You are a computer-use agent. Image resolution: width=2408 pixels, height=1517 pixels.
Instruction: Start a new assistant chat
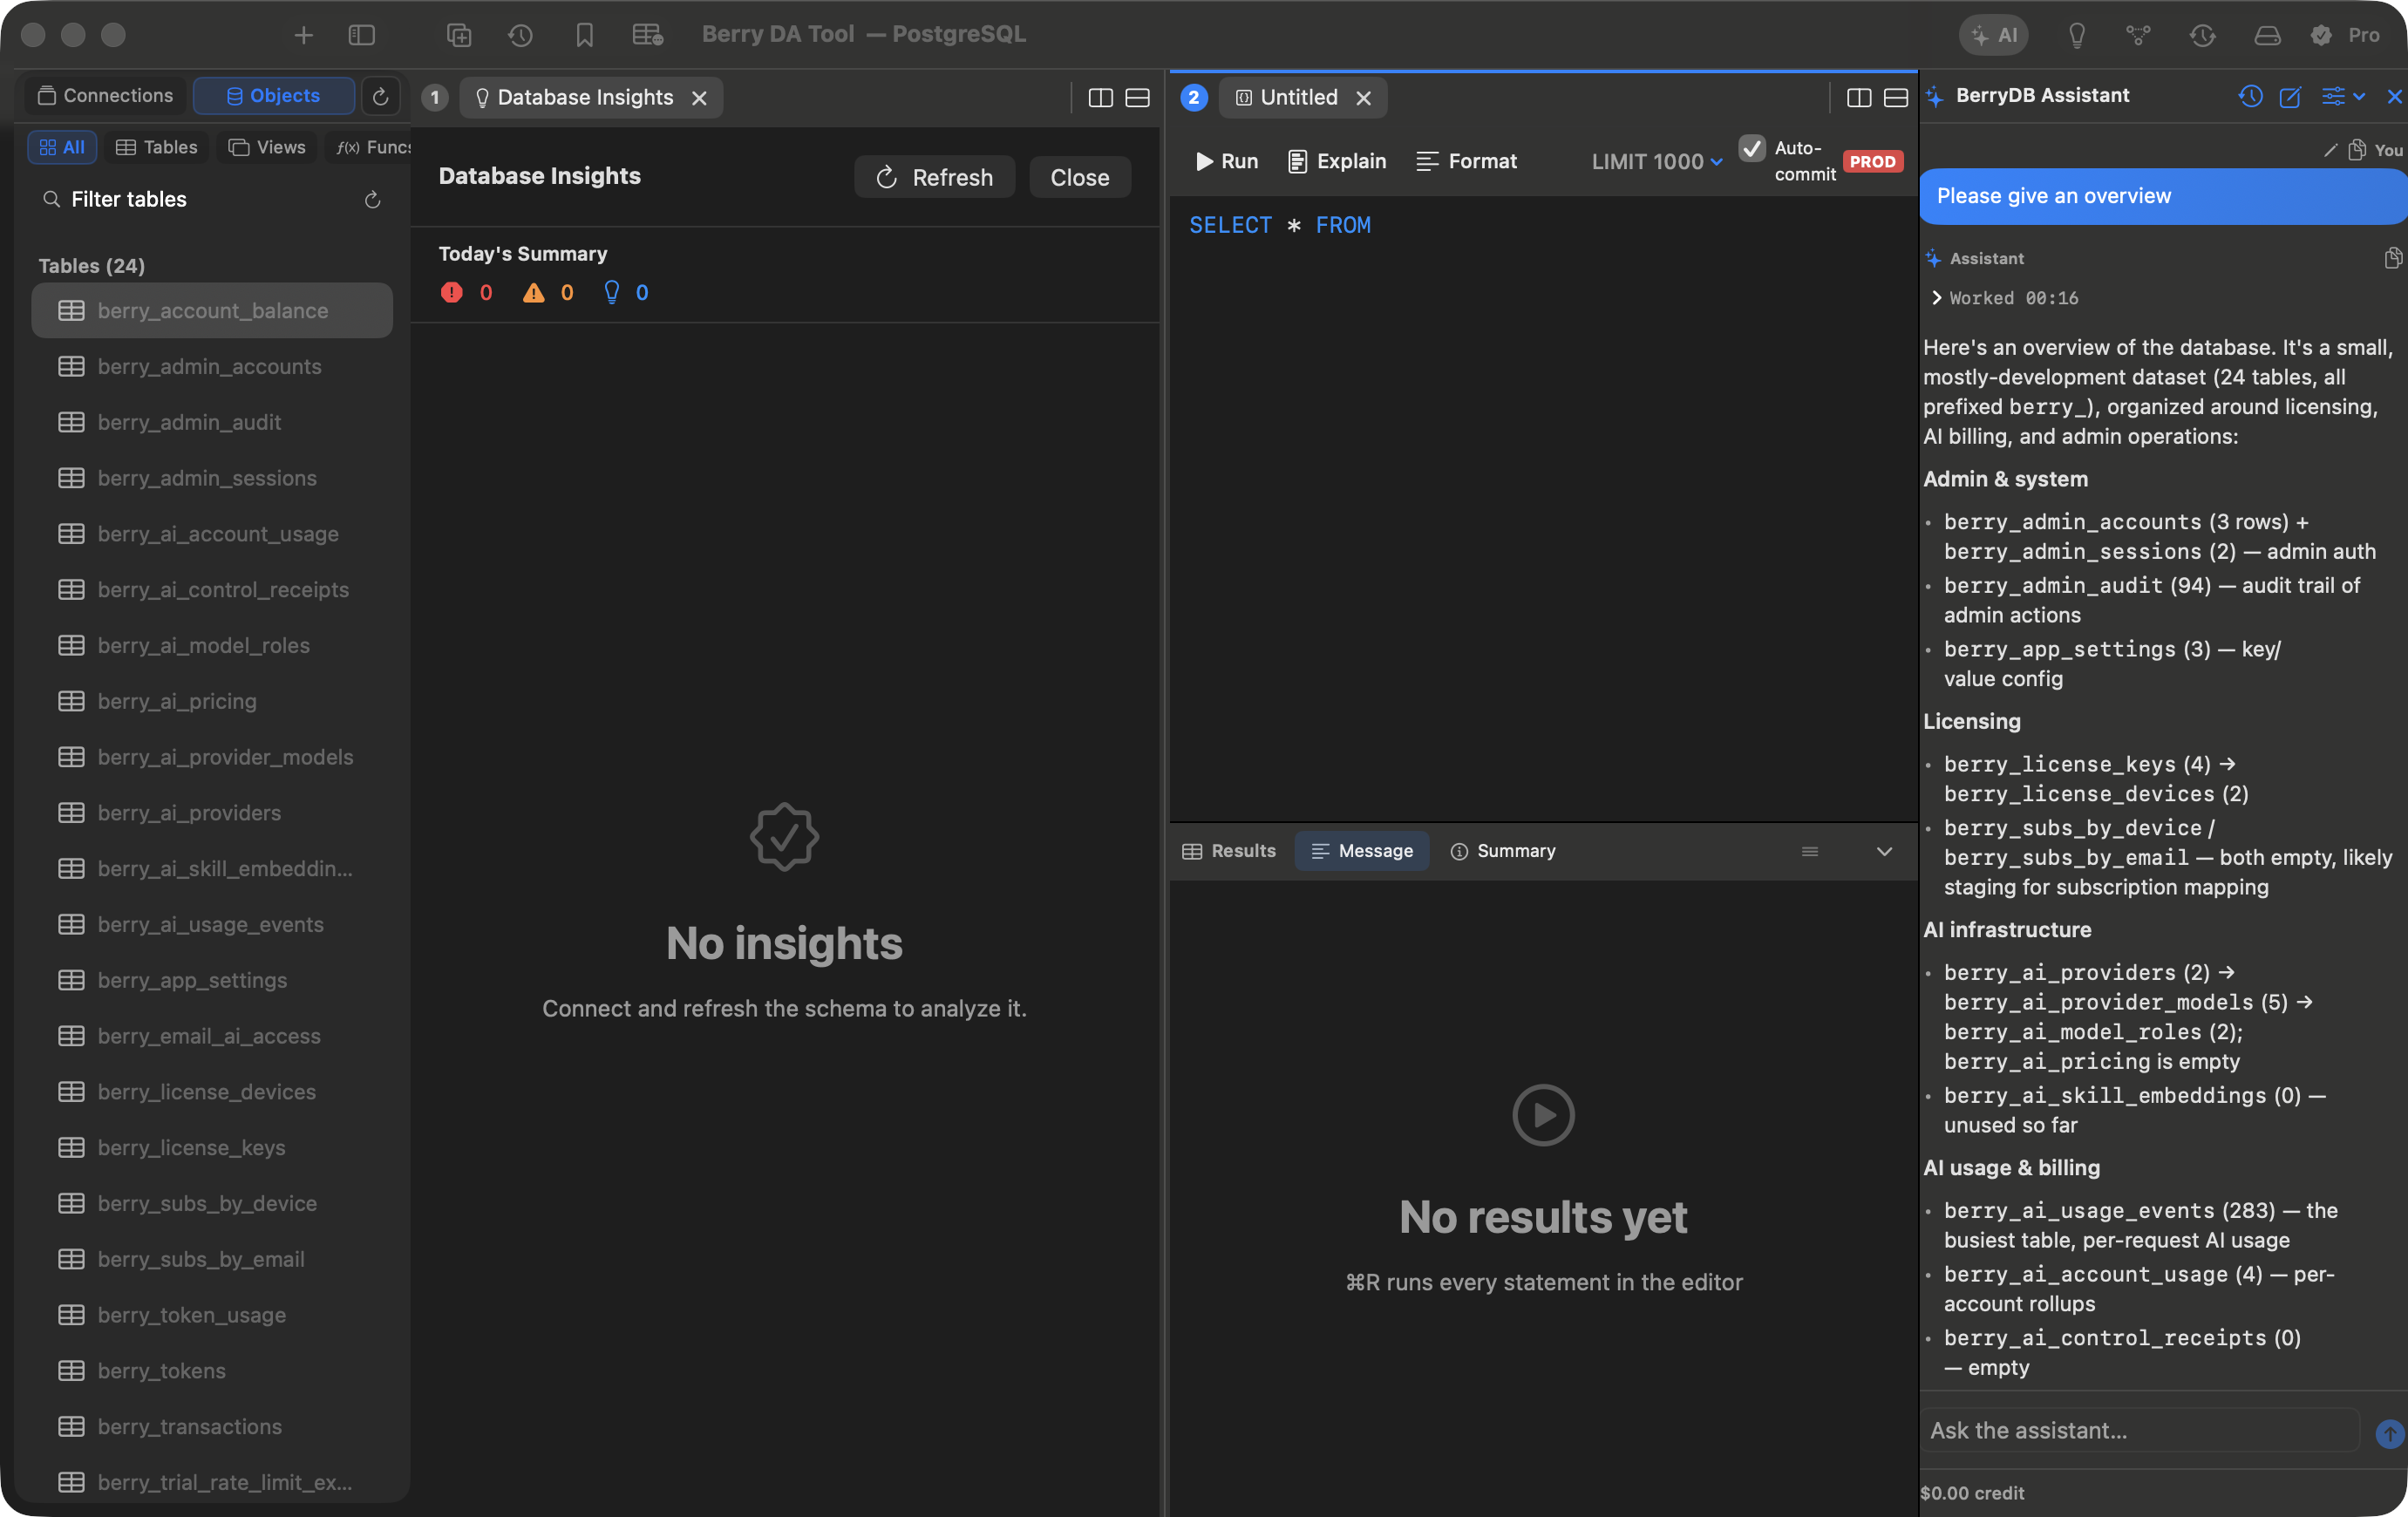point(2290,96)
